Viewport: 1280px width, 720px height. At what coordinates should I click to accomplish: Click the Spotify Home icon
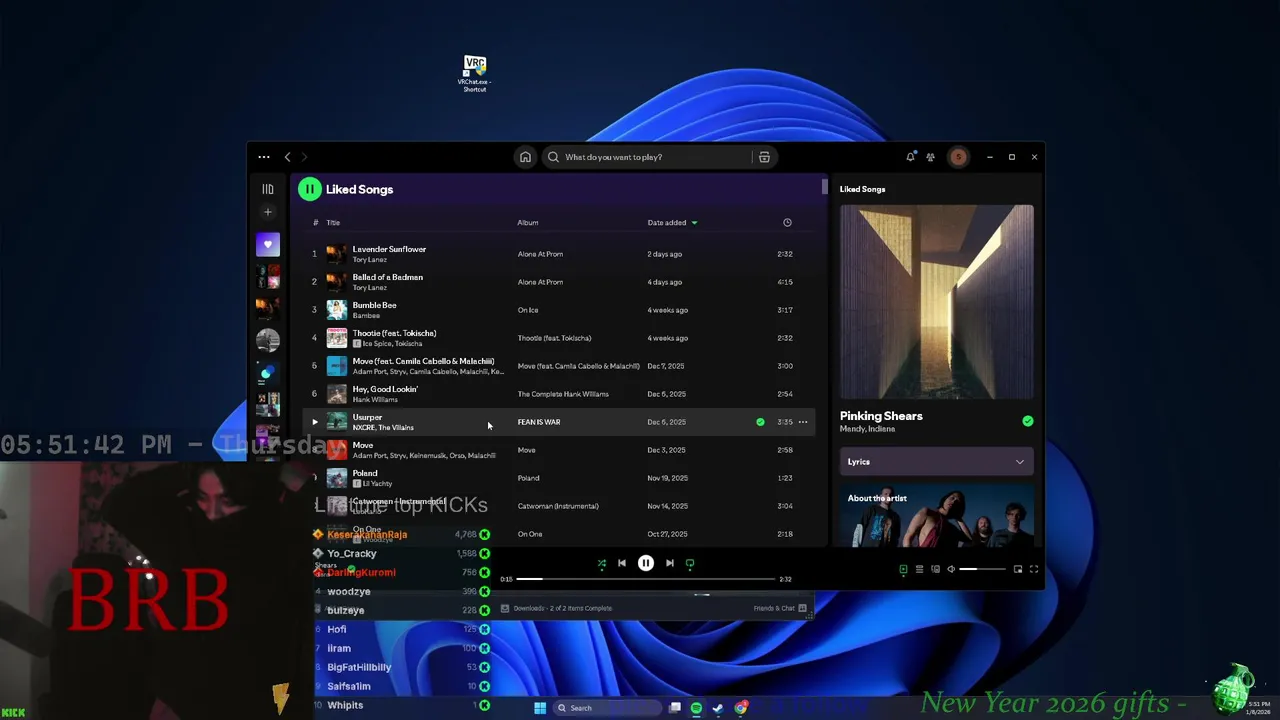pyautogui.click(x=525, y=157)
